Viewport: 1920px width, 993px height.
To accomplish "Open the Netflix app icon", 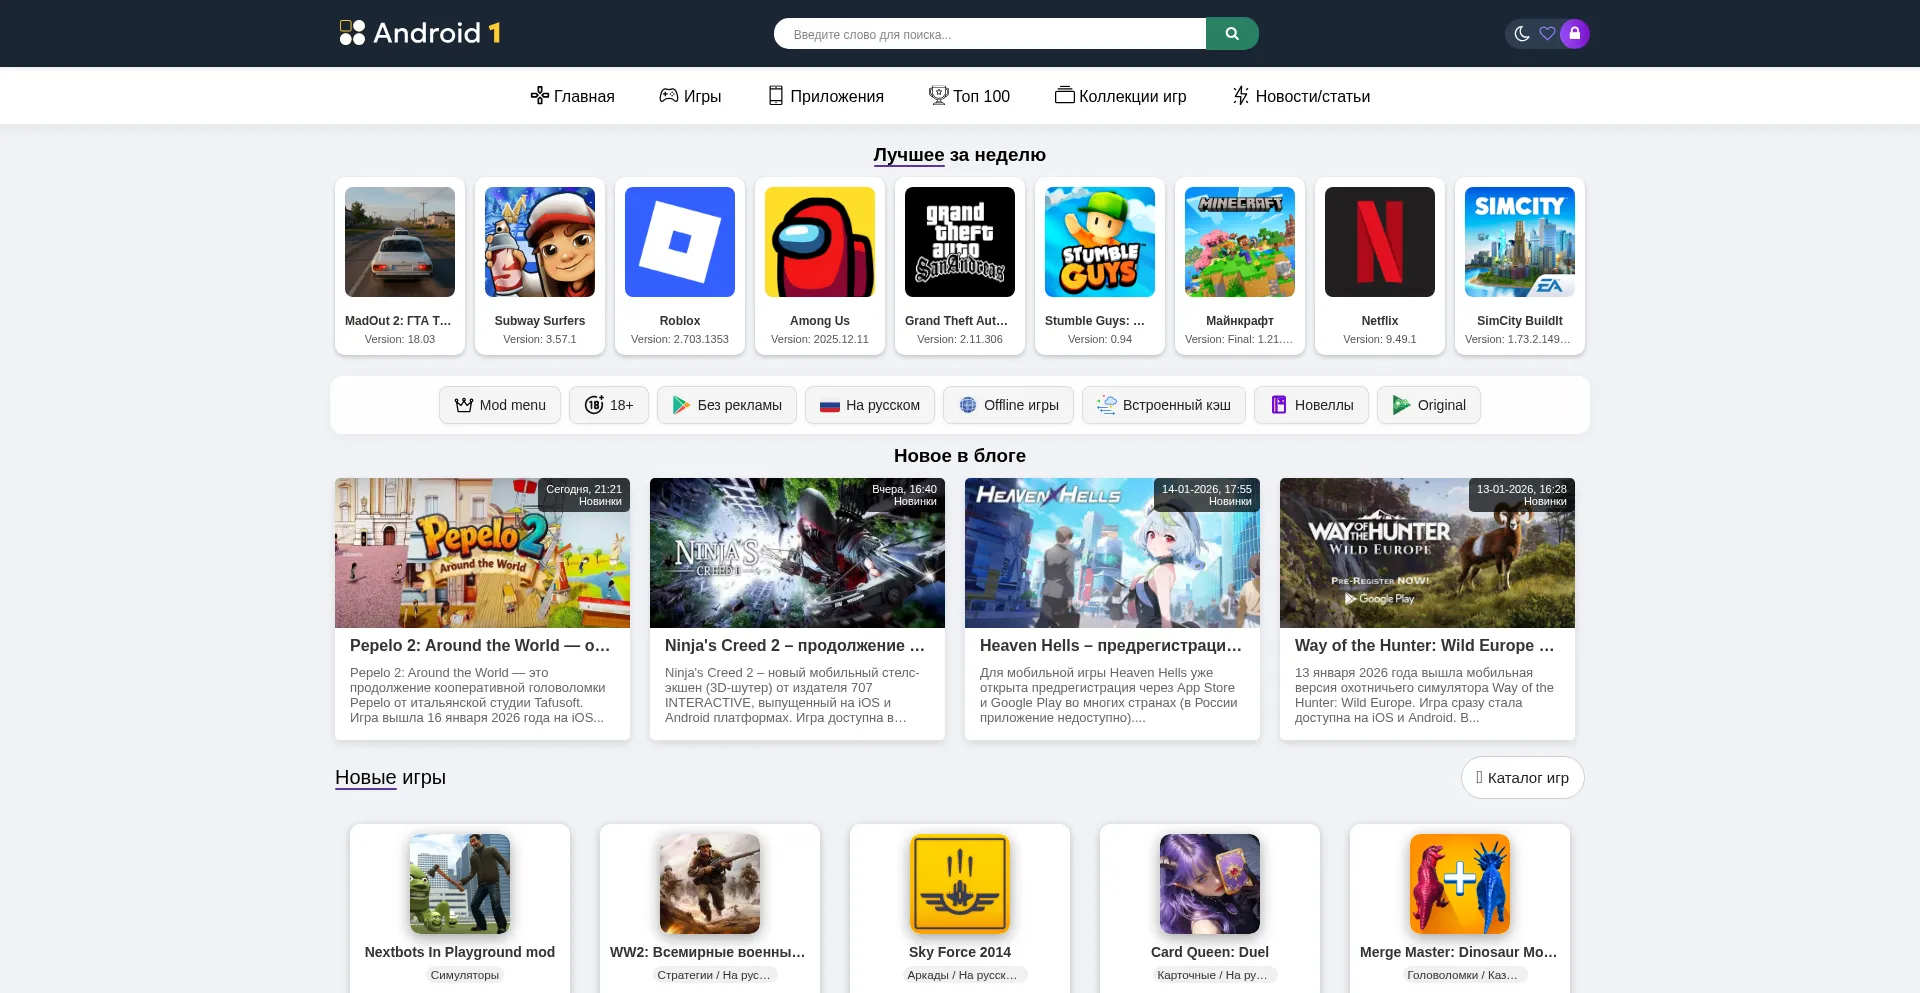I will (1380, 242).
